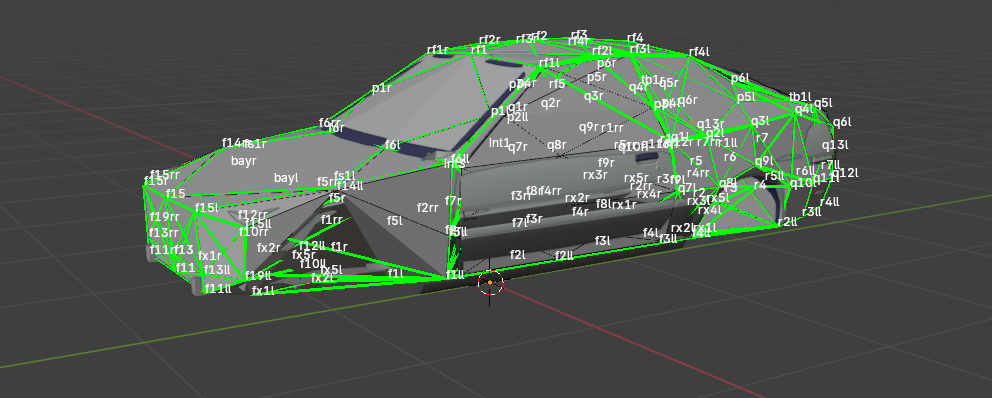Click the q8r node label
The image size is (992, 398).
coord(557,145)
